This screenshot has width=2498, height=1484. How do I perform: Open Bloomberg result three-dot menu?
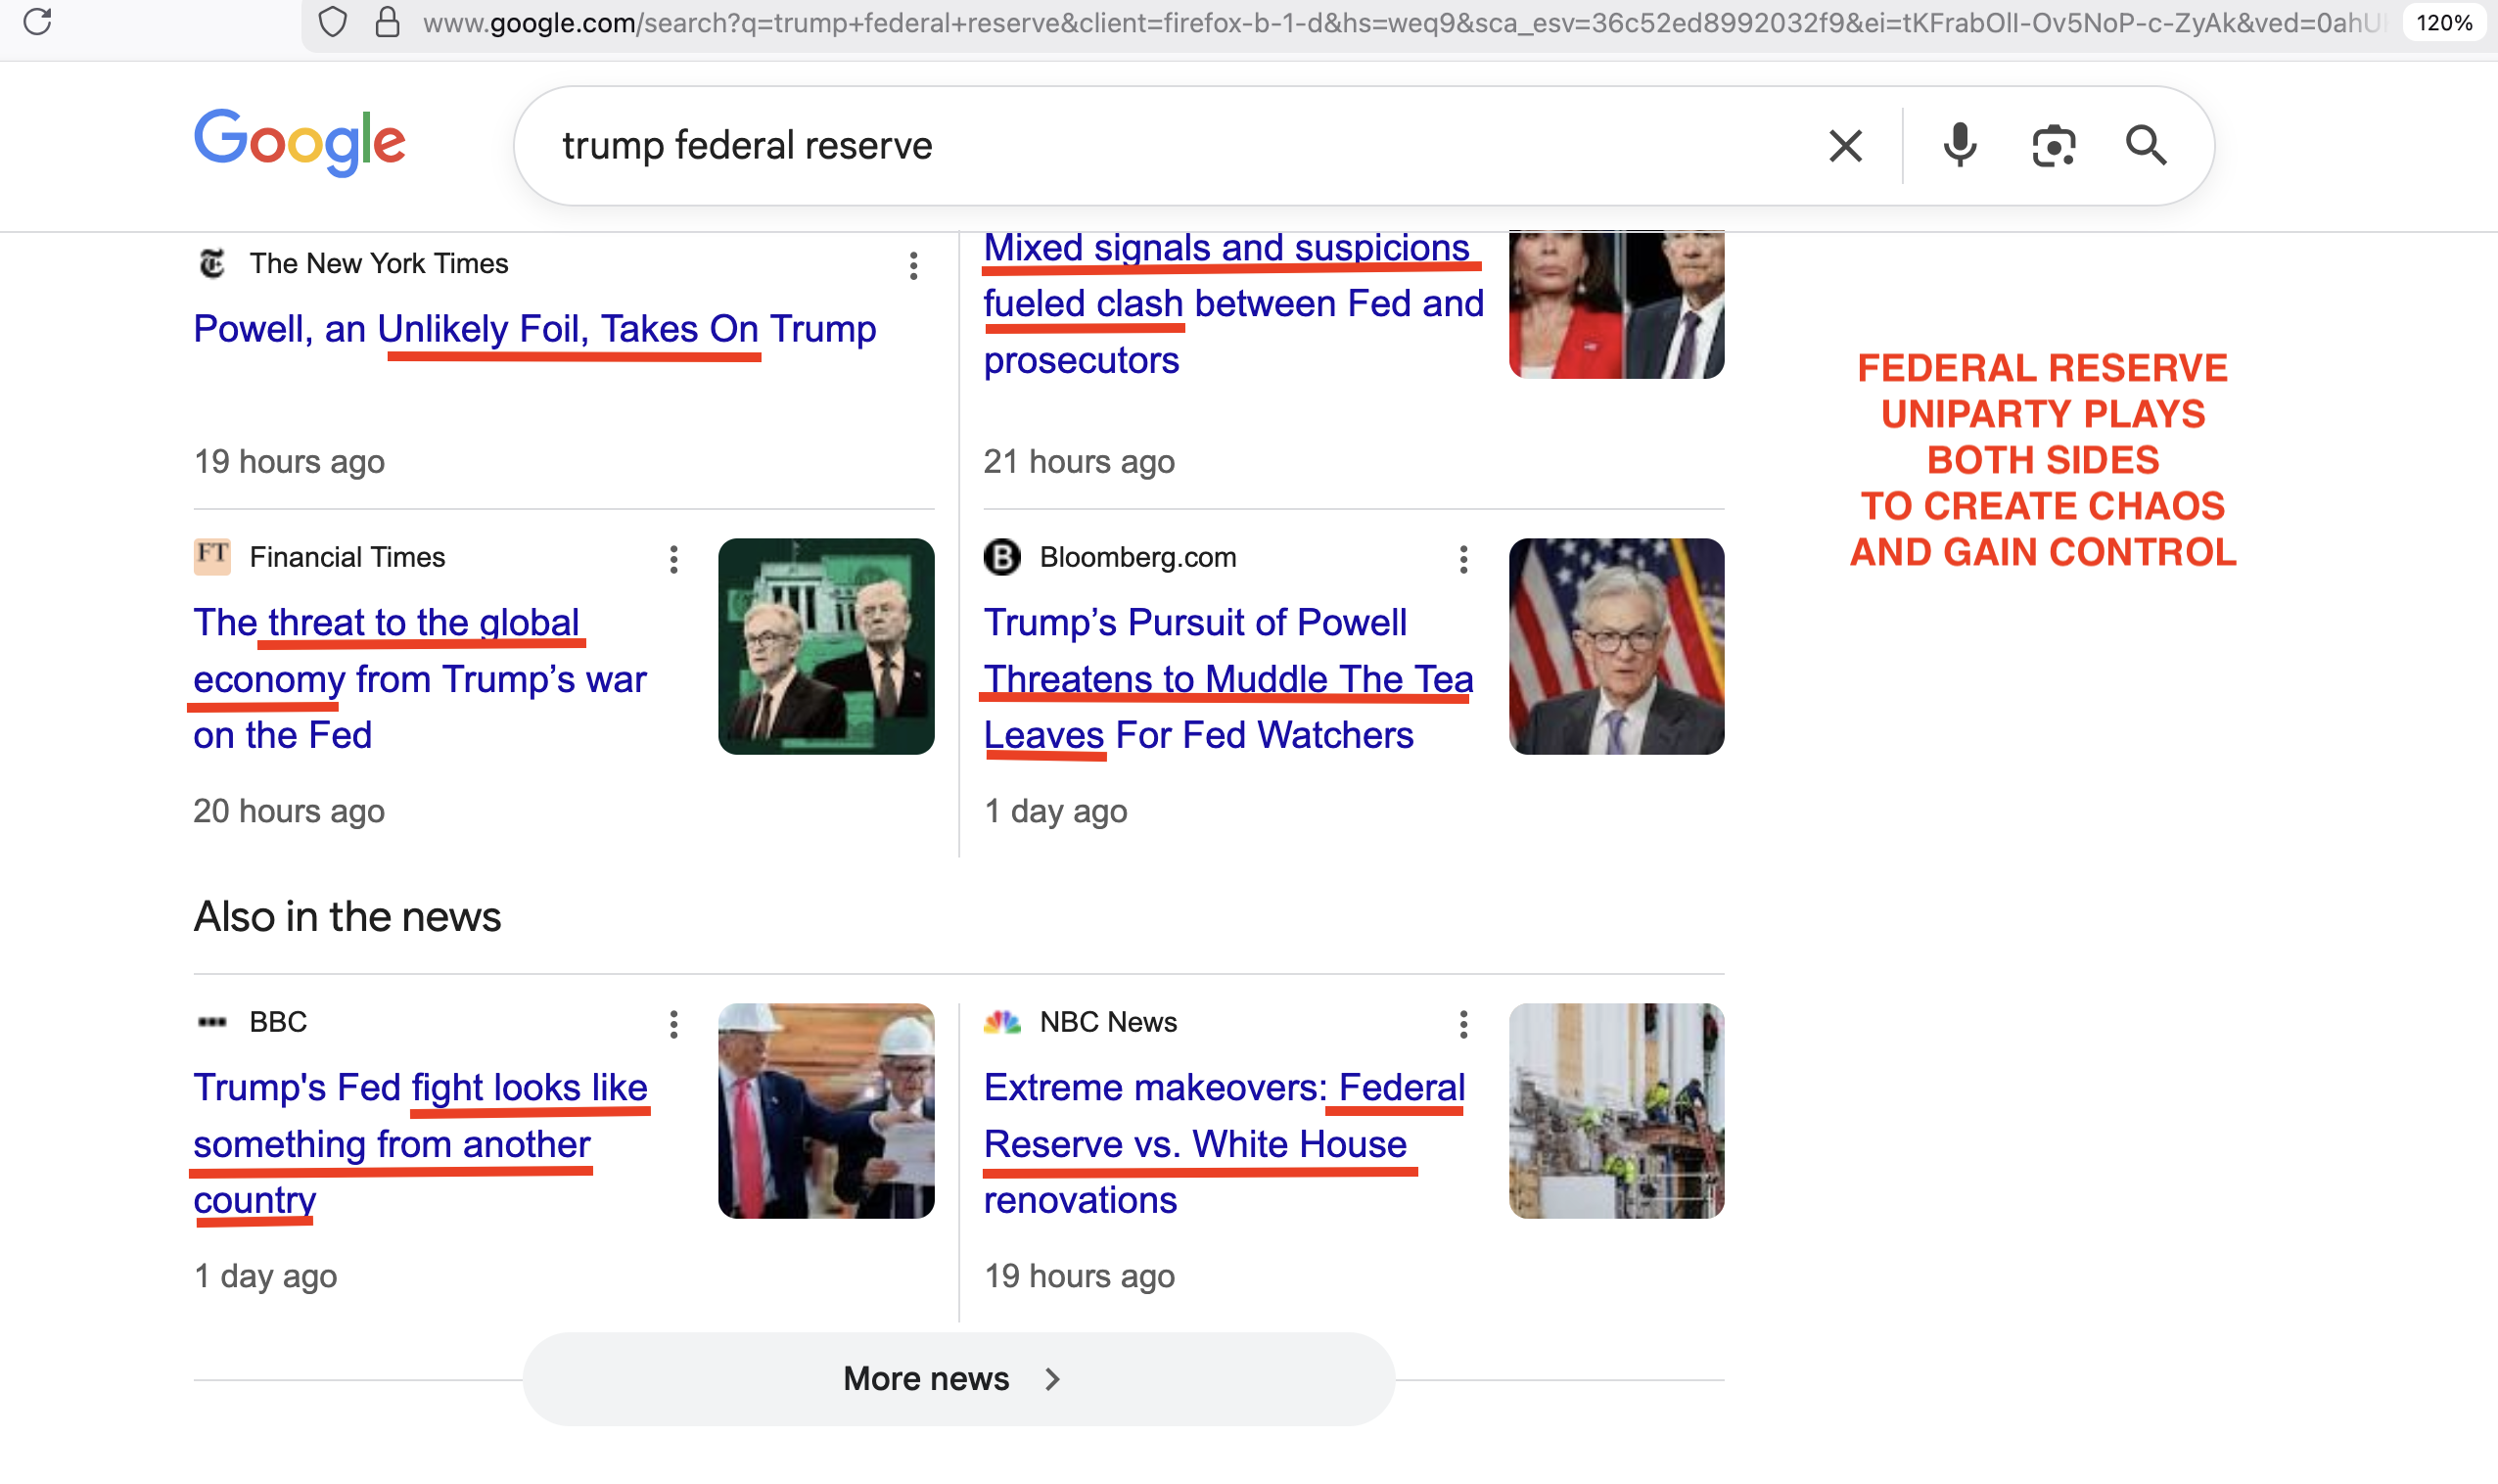(x=1463, y=560)
